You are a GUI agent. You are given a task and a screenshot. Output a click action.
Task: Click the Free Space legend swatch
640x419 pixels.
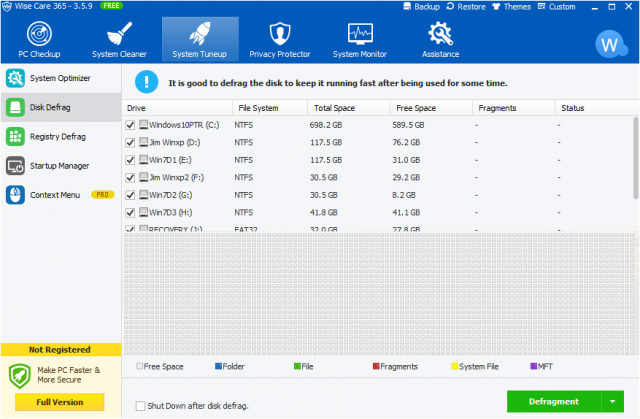(139, 366)
